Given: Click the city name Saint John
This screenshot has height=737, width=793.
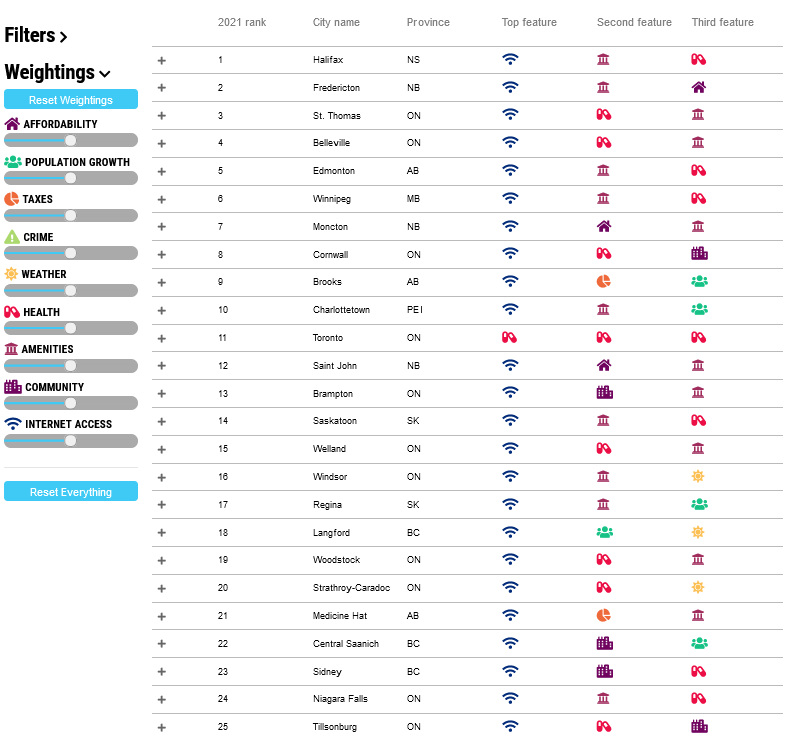Looking at the screenshot, I should [x=335, y=365].
